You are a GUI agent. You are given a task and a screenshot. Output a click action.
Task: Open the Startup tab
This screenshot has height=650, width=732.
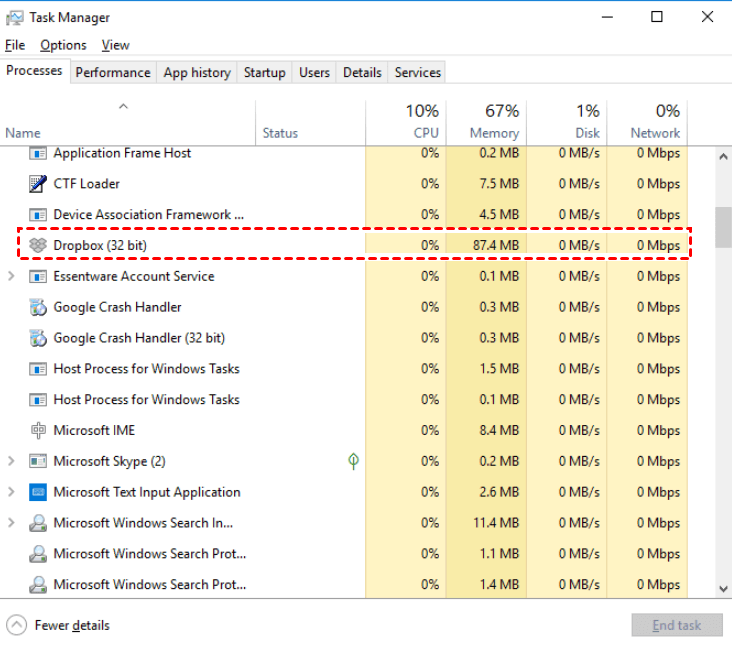pos(264,72)
